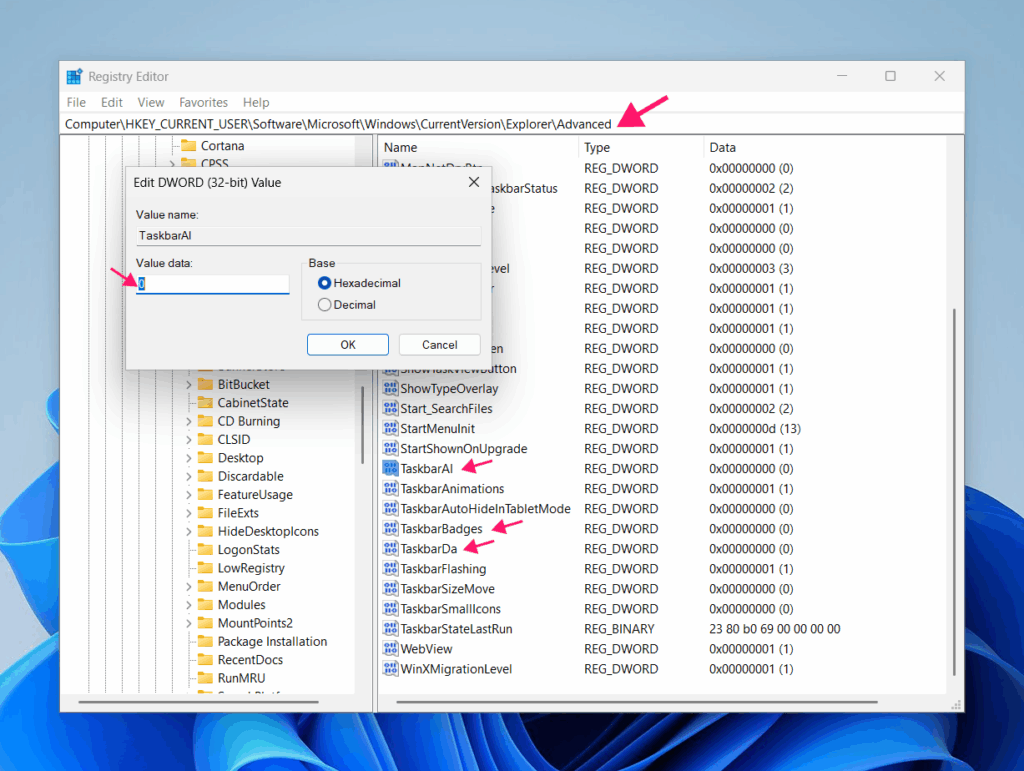Click the registry path address bar
The image size is (1024, 771).
click(512, 124)
